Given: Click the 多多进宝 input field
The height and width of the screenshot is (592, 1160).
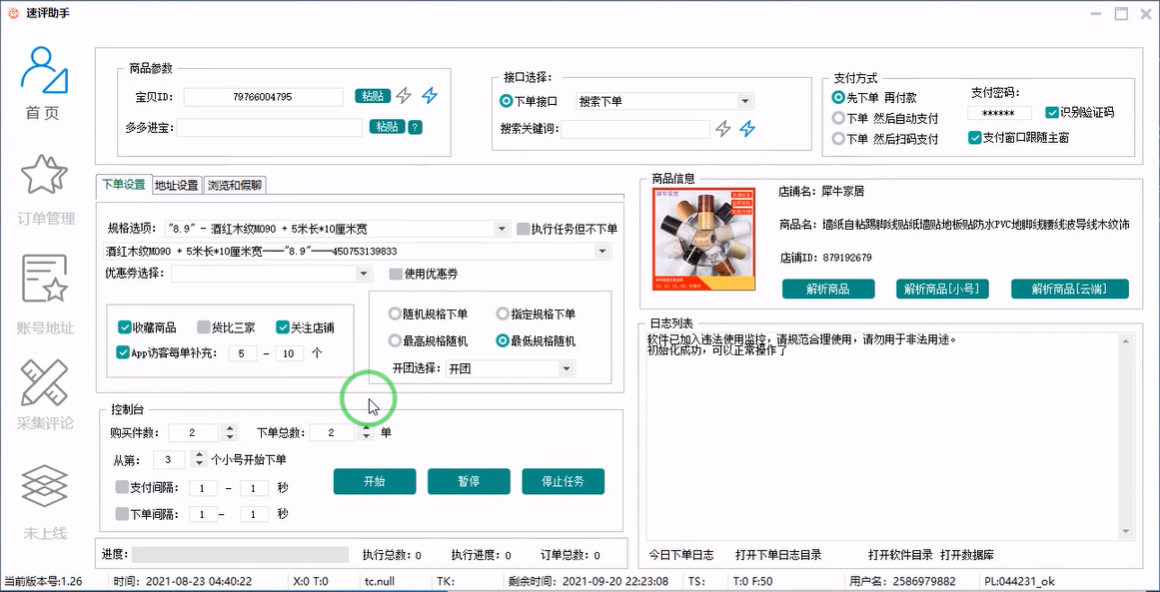Looking at the screenshot, I should (x=269, y=128).
